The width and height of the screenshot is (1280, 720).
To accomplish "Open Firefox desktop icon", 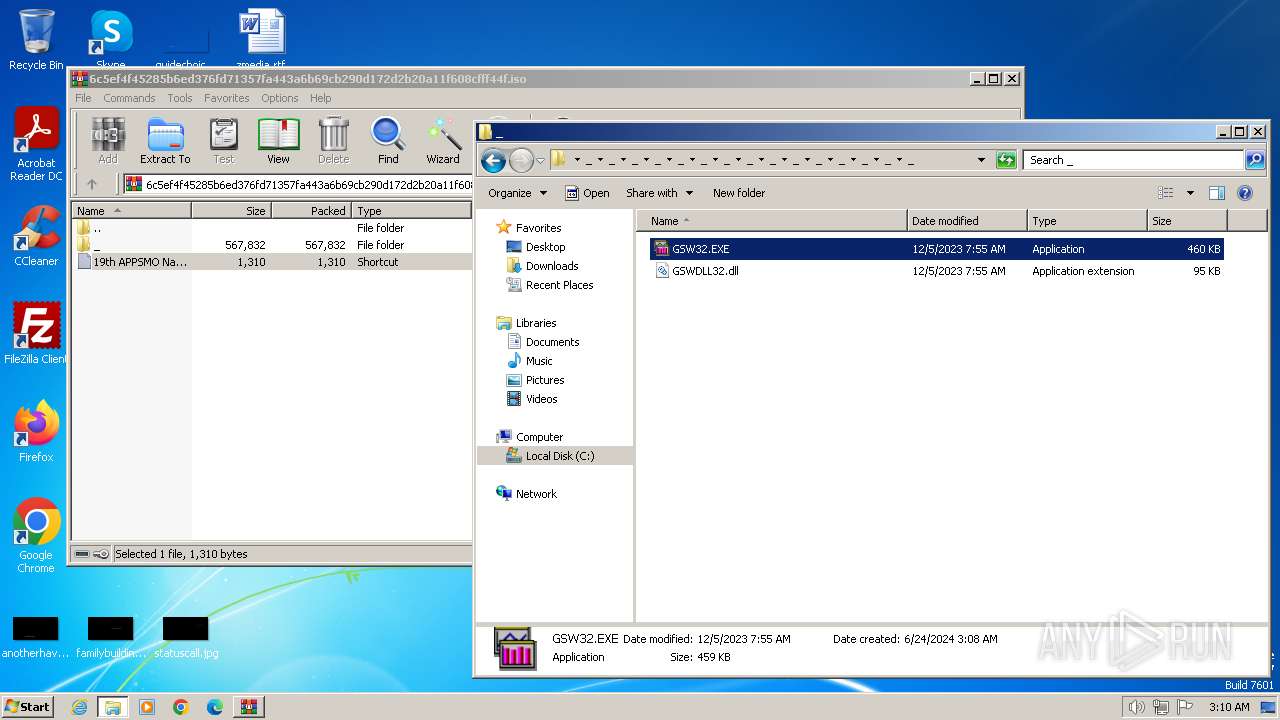I will coord(36,431).
